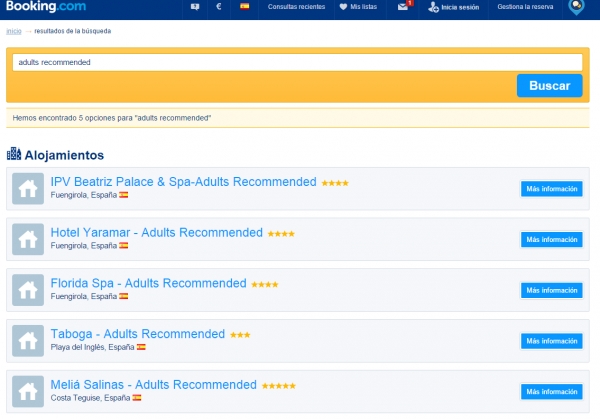Open Meliá Salinas - Adults Recommended link

[153, 385]
